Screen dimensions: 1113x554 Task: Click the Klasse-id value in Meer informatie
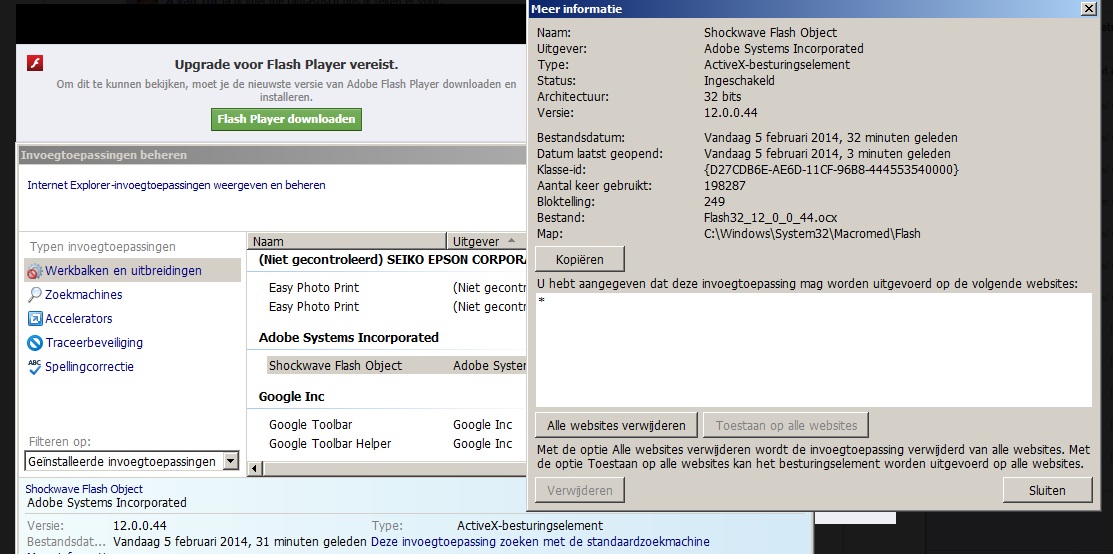(831, 170)
